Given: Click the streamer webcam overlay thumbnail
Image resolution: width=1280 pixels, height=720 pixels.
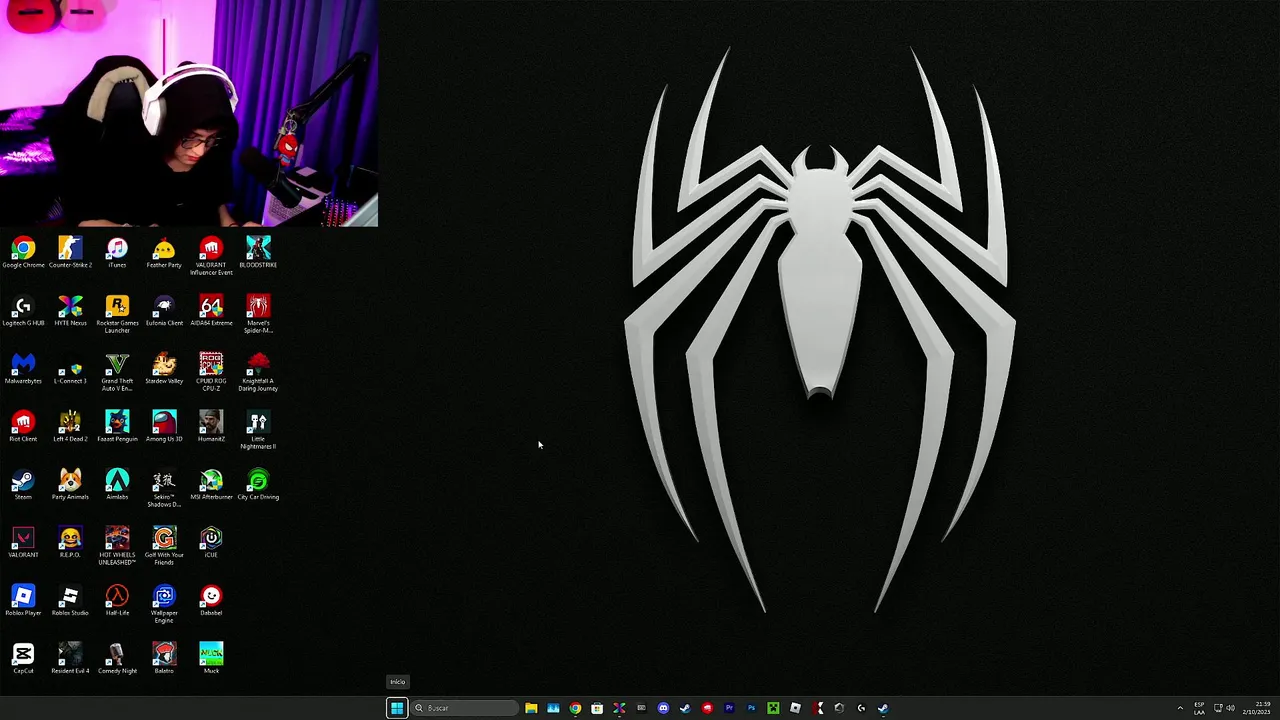Looking at the screenshot, I should point(189,113).
